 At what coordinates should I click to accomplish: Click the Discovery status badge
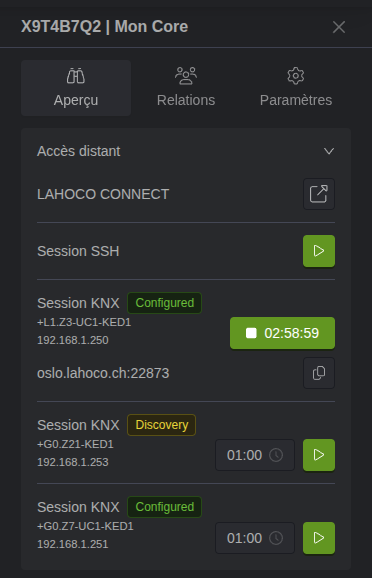(x=161, y=425)
